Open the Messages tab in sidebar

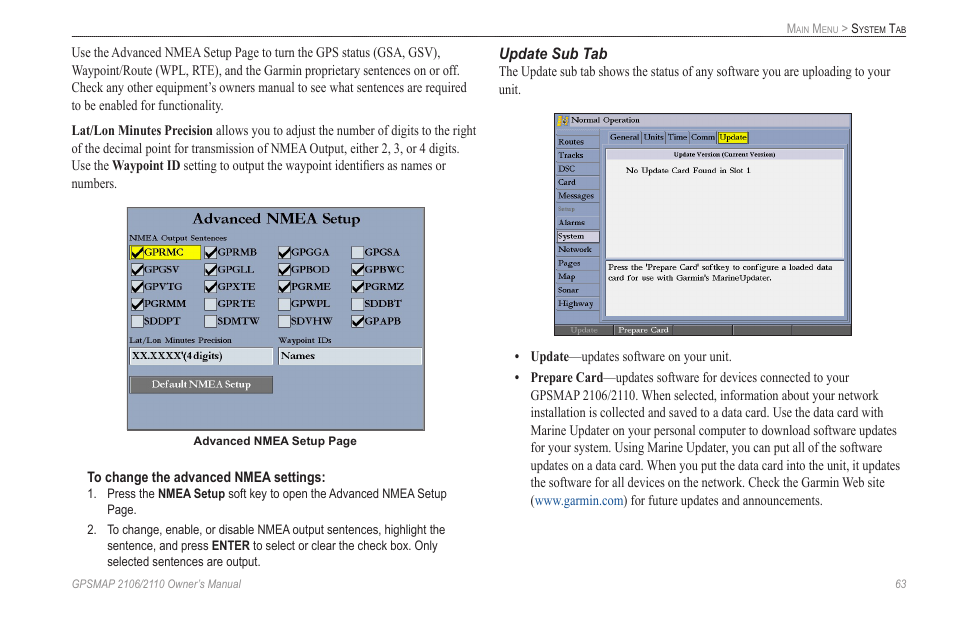(577, 196)
